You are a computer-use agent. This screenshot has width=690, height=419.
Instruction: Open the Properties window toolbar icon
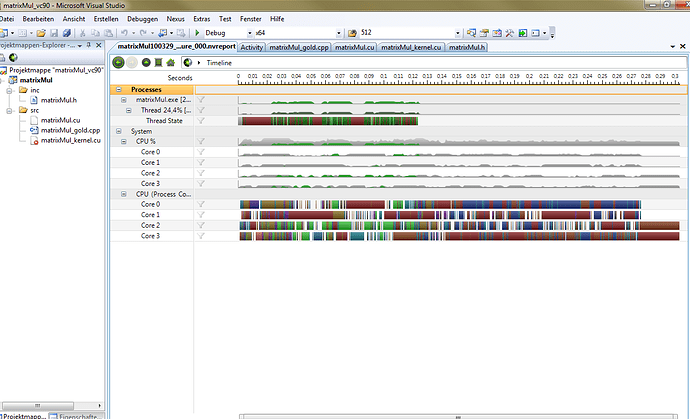(x=484, y=33)
